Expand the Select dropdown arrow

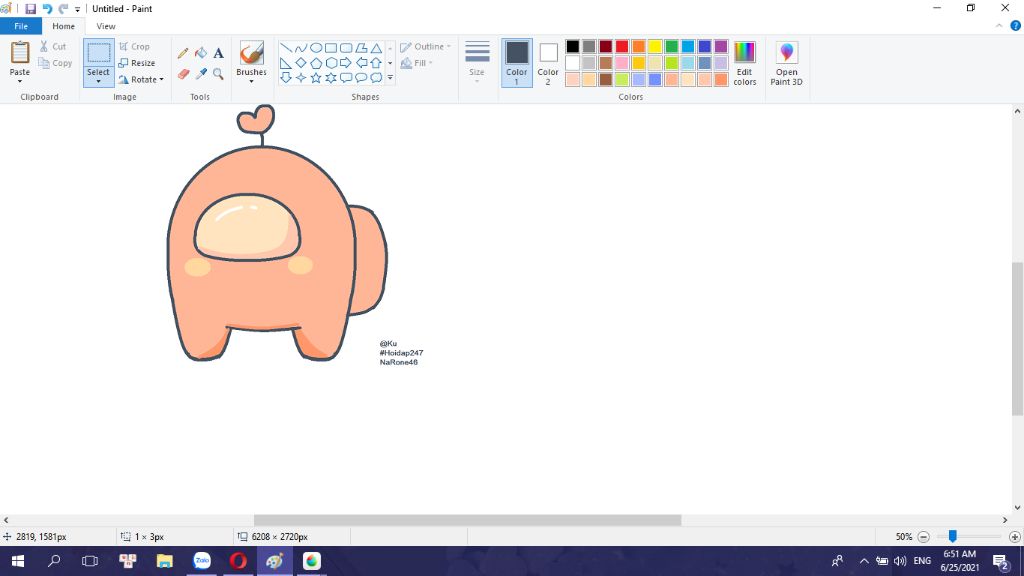point(99,81)
